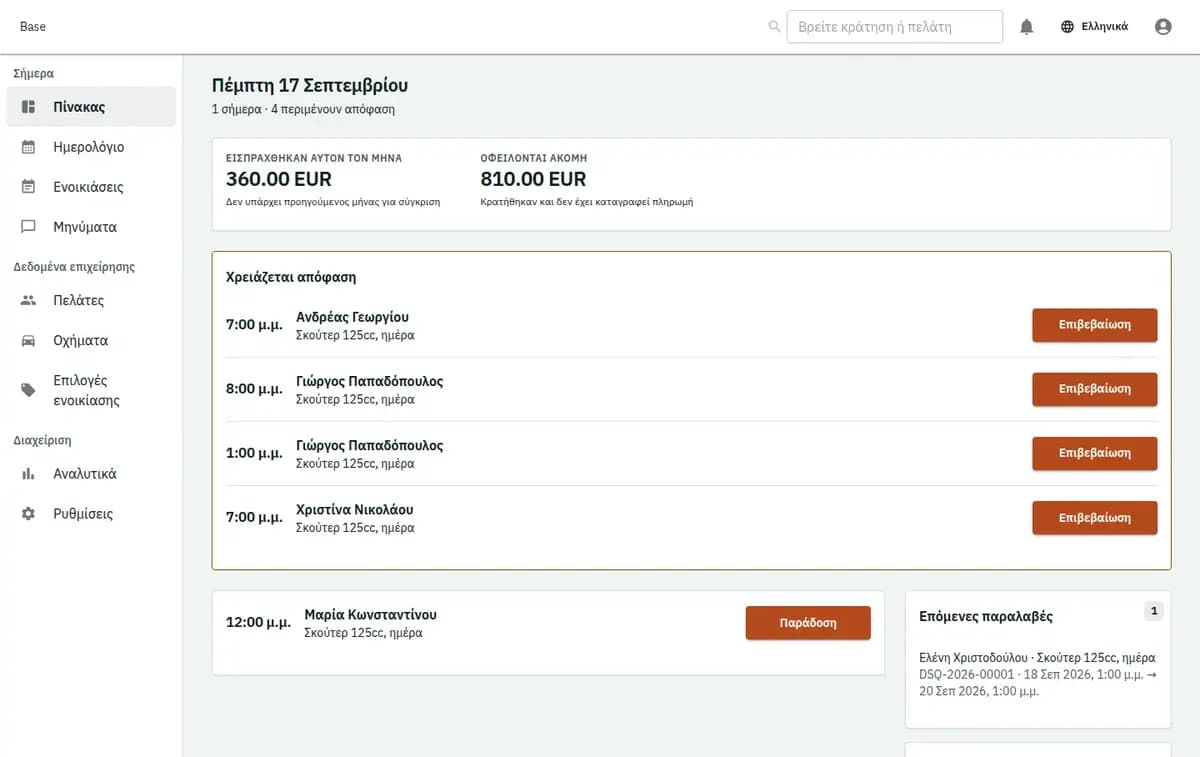Open Οχήματα using the car icon
This screenshot has height=757, width=1200.
pyautogui.click(x=29, y=340)
